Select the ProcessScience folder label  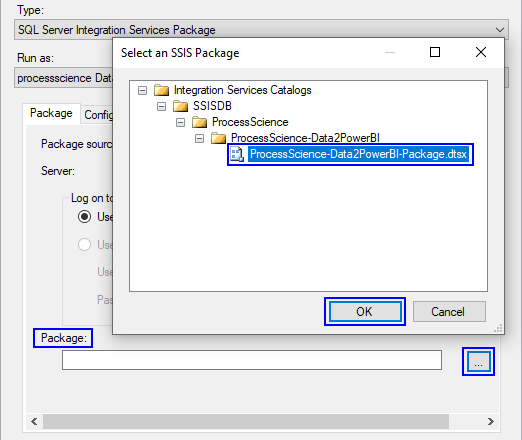click(250, 122)
